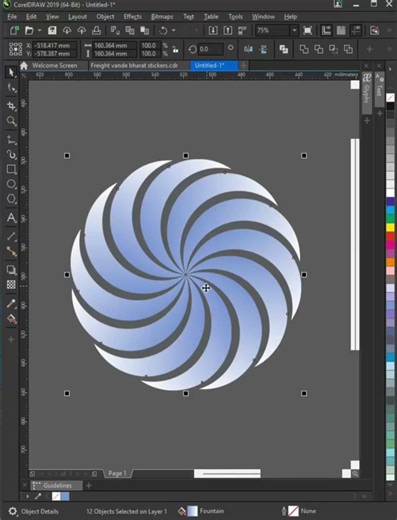The image size is (397, 520).
Task: Click the Print icon
Action: tap(96, 31)
